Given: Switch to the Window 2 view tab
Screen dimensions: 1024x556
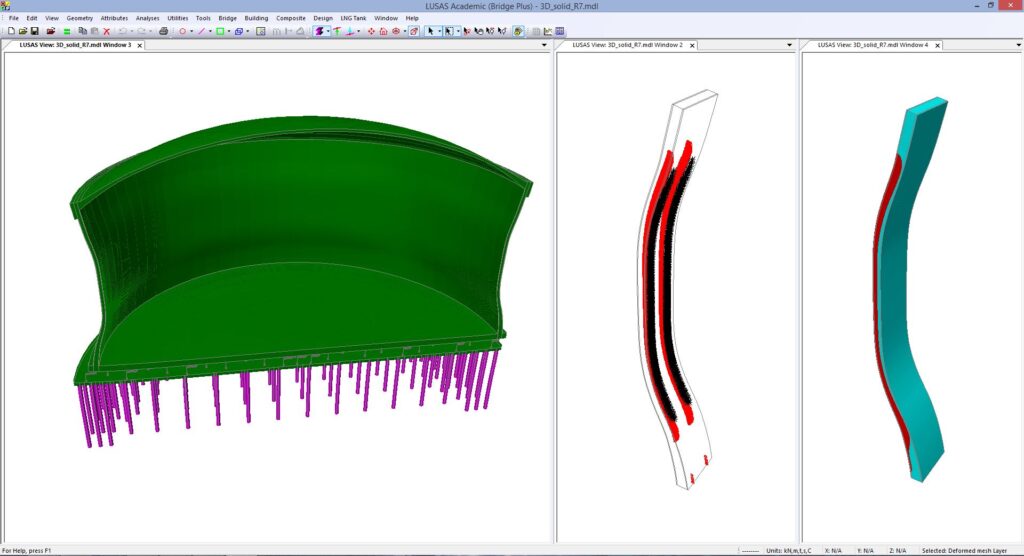Looking at the screenshot, I should point(627,45).
